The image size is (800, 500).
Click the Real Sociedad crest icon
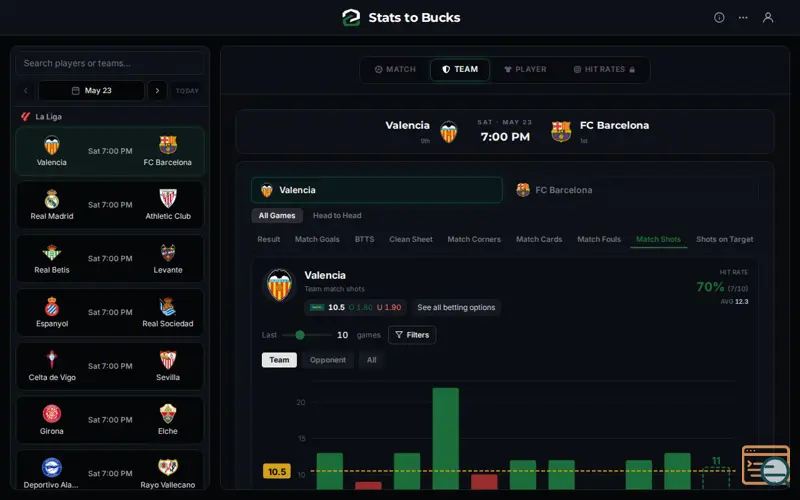click(167, 307)
